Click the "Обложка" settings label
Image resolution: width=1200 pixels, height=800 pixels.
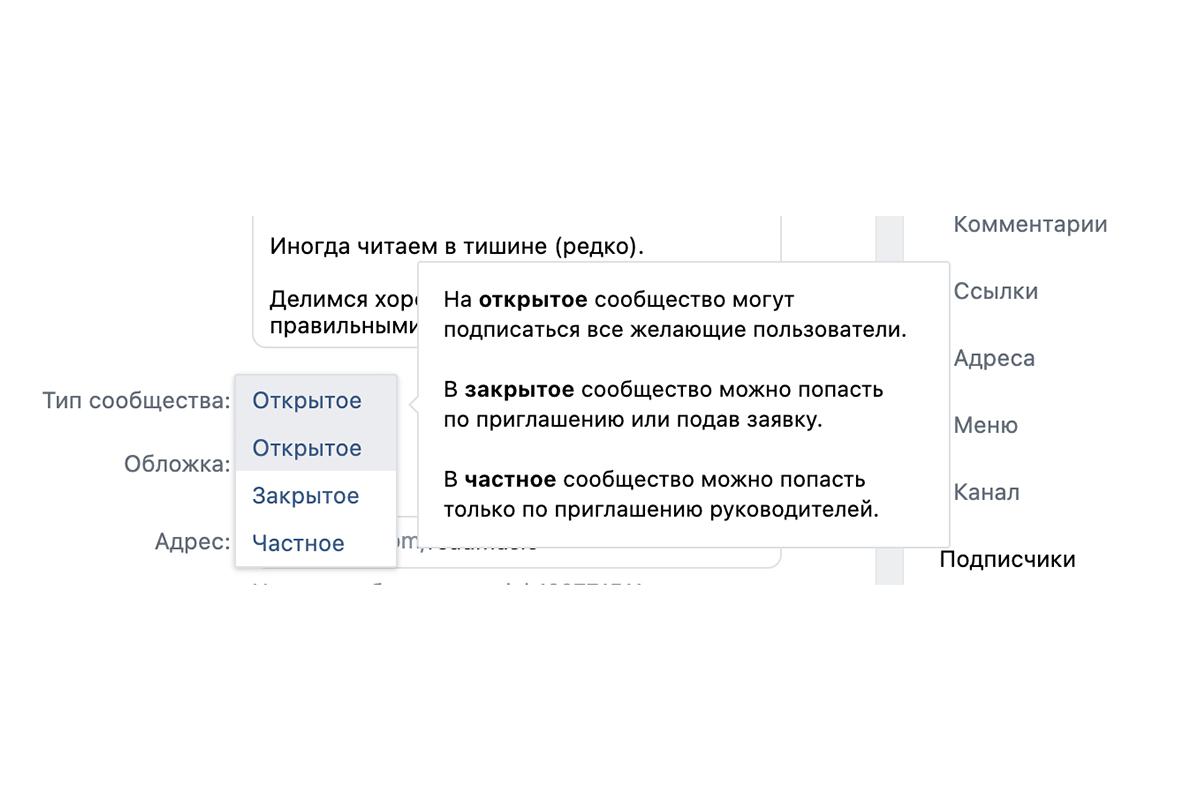[178, 464]
